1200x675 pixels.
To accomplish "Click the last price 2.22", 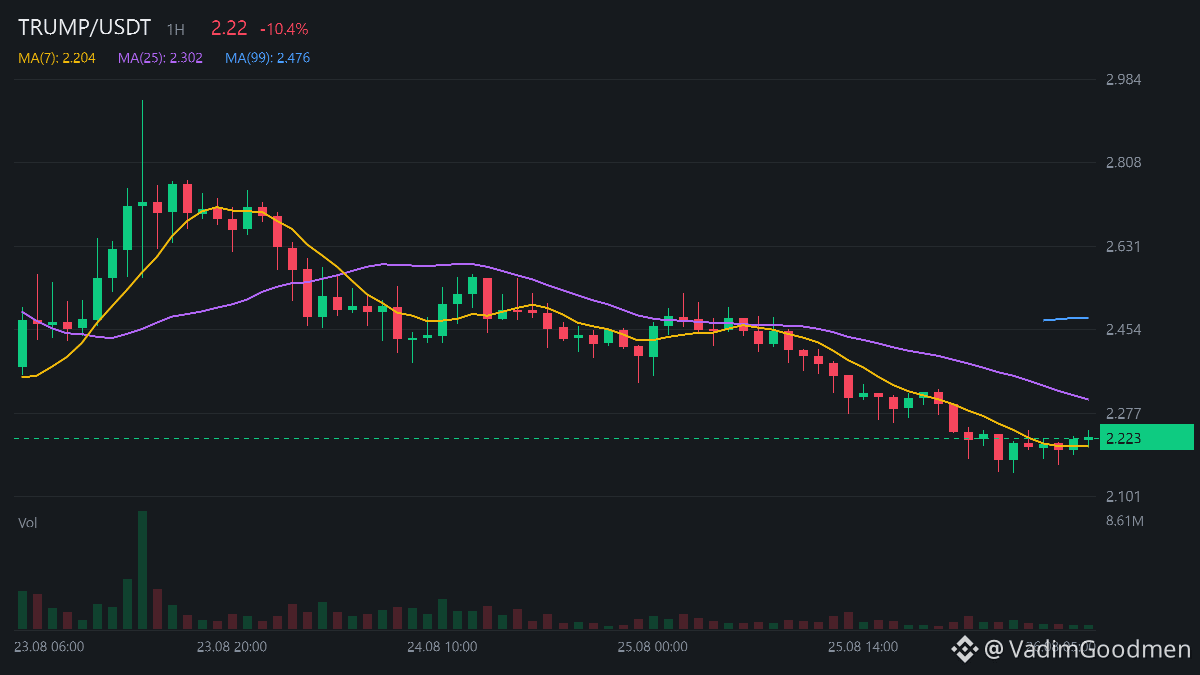I will tap(229, 29).
